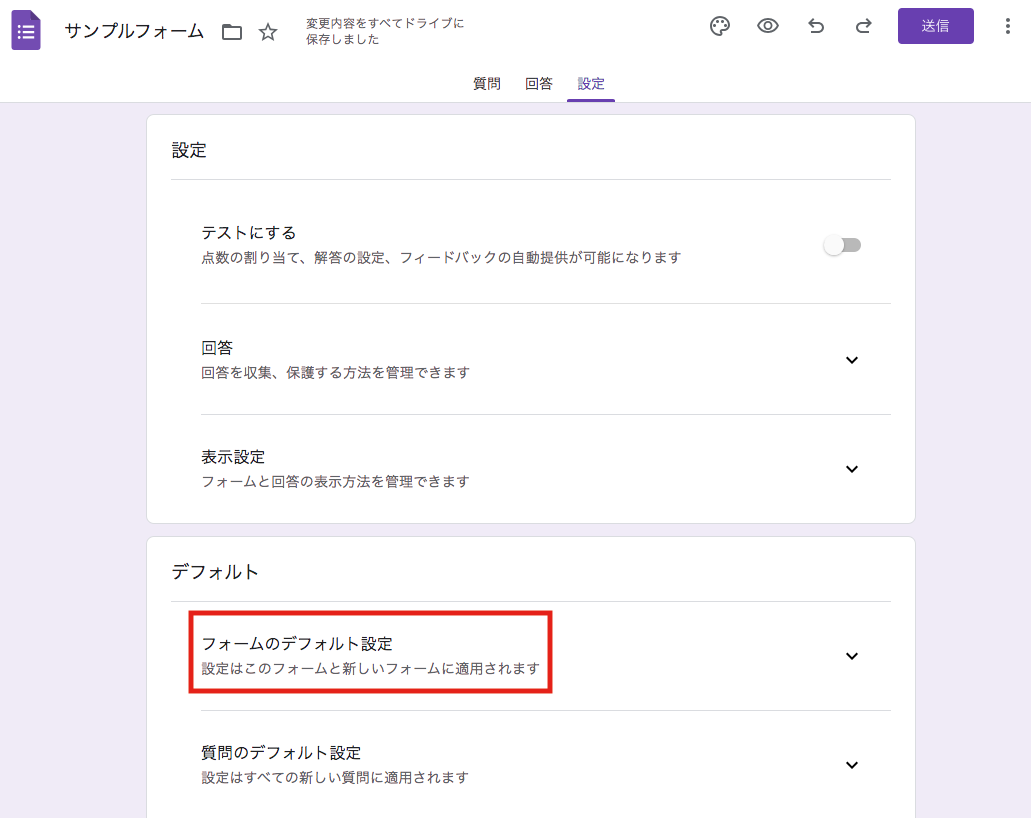Click the purple 送信 button
Viewport: 1031px width, 818px height.
point(935,26)
